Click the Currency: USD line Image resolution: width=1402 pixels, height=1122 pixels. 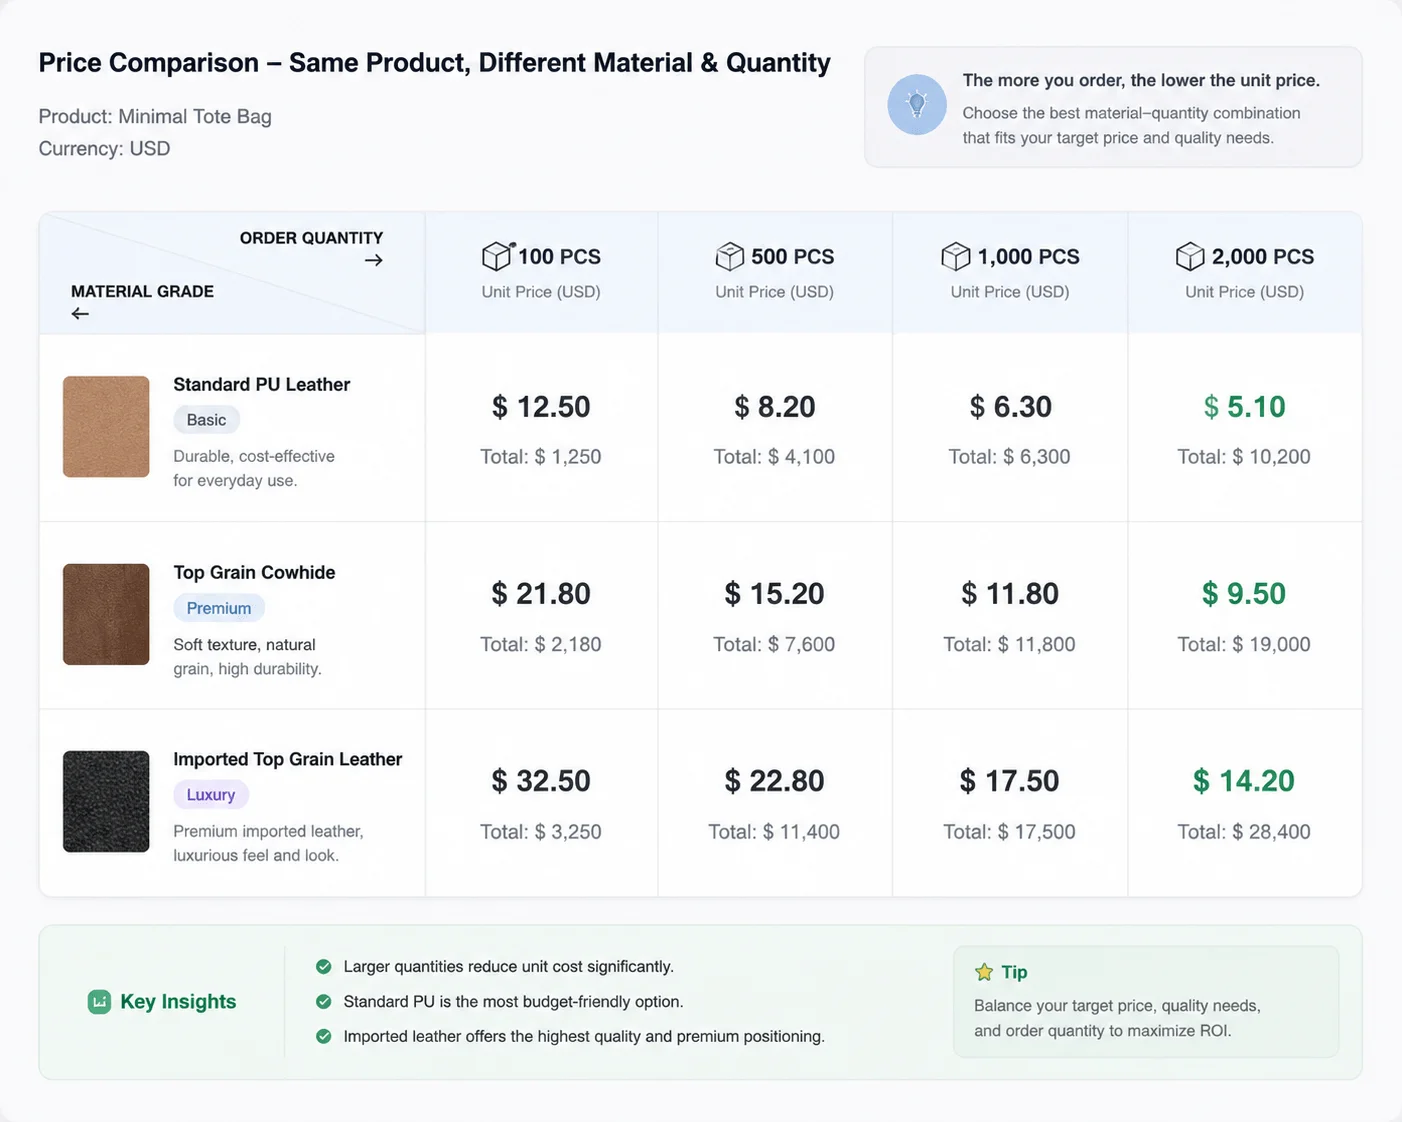pyautogui.click(x=104, y=149)
